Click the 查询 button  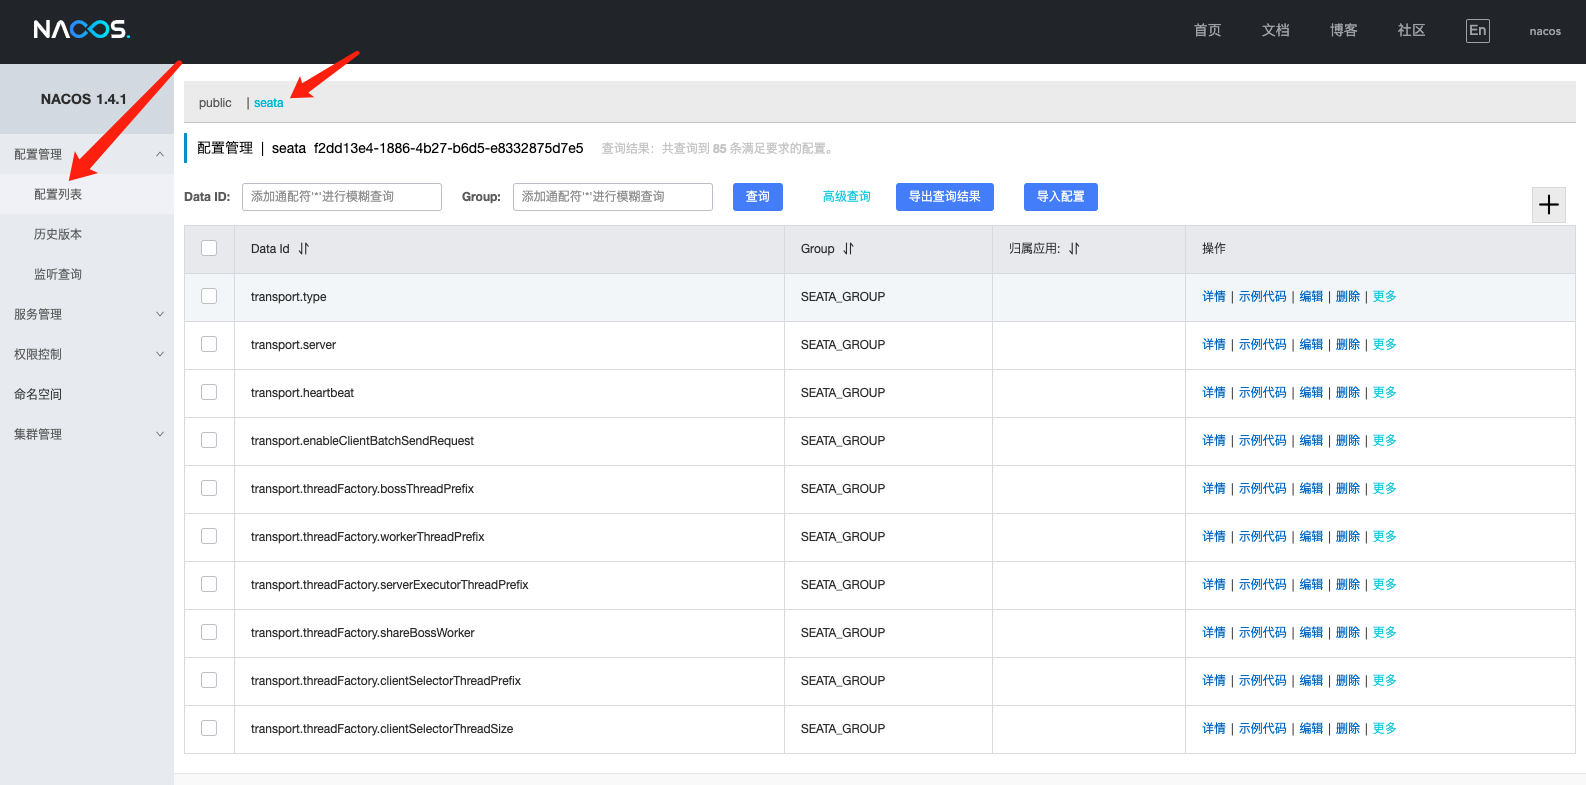tap(758, 197)
